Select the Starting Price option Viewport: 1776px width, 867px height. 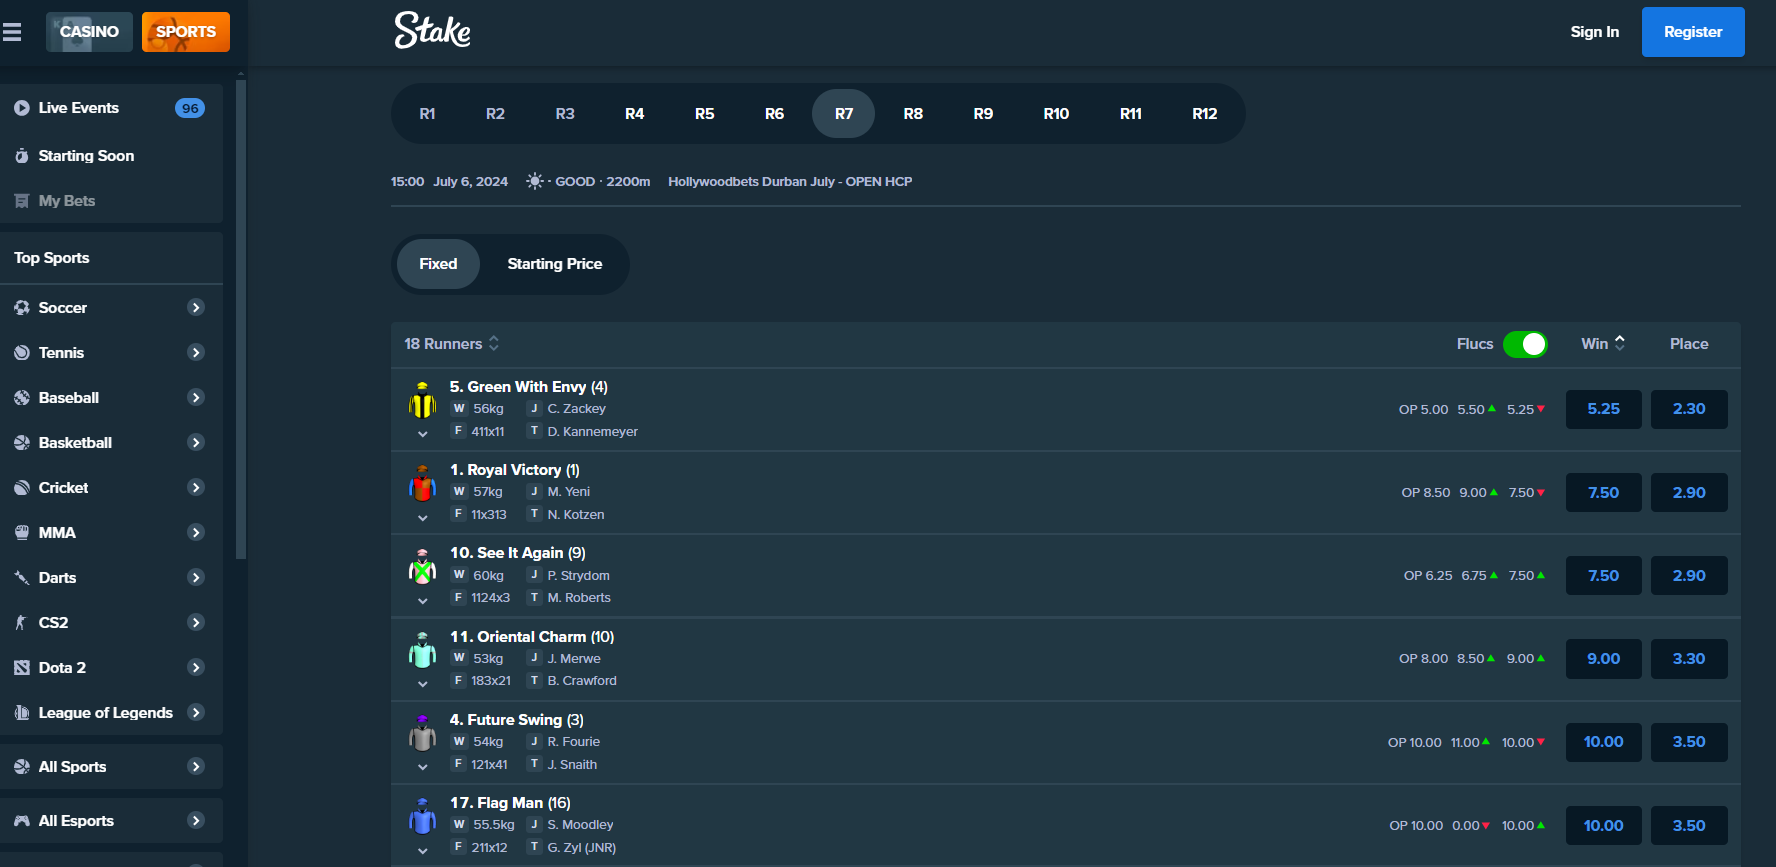[x=555, y=264]
